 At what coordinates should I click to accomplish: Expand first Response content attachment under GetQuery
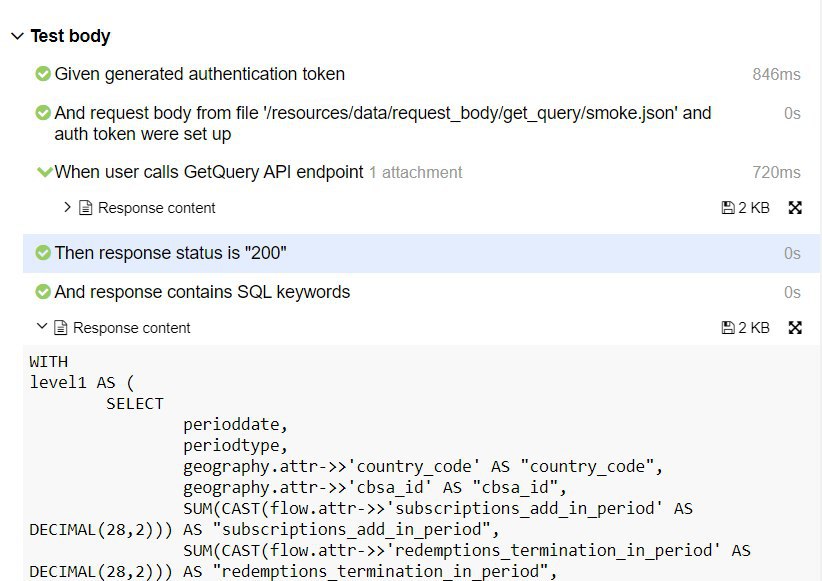coord(67,207)
